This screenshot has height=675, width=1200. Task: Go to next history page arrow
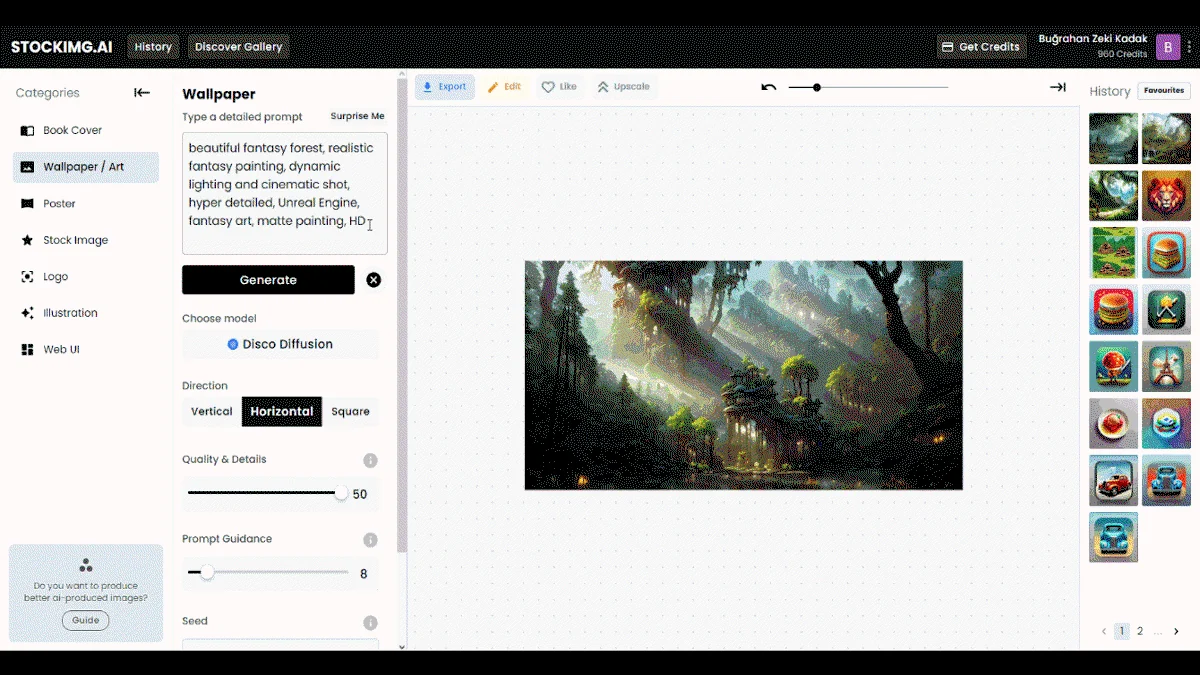pos(1176,632)
